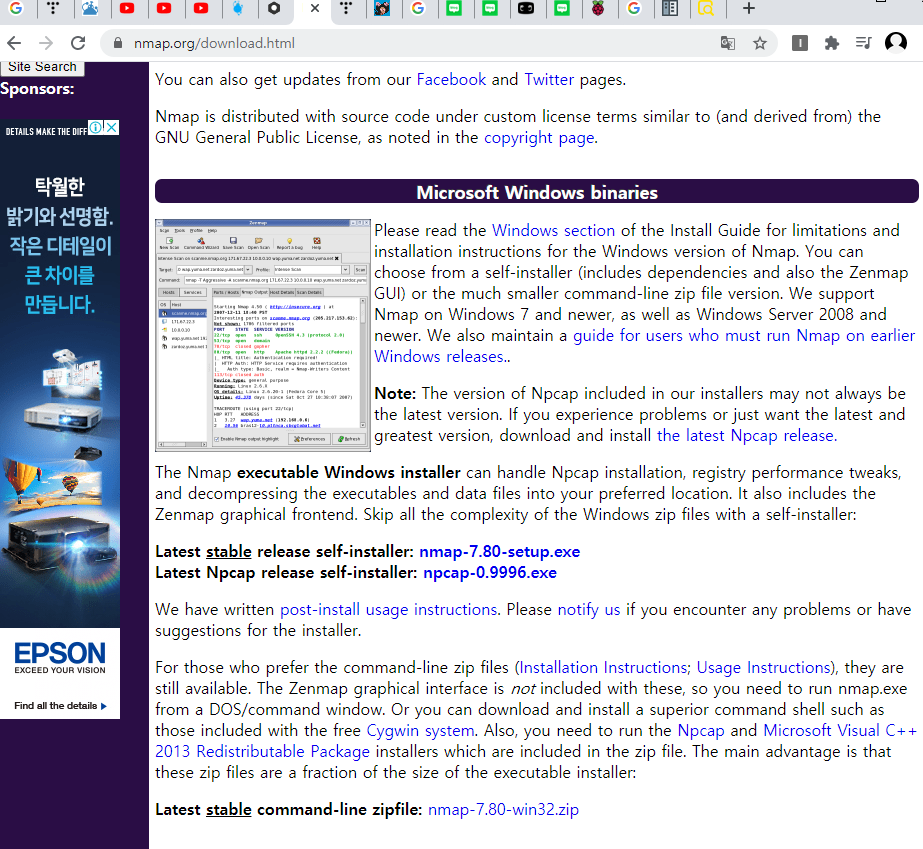The width and height of the screenshot is (923, 849).
Task: Download nmap-7.80-win32.zip
Action: point(503,810)
